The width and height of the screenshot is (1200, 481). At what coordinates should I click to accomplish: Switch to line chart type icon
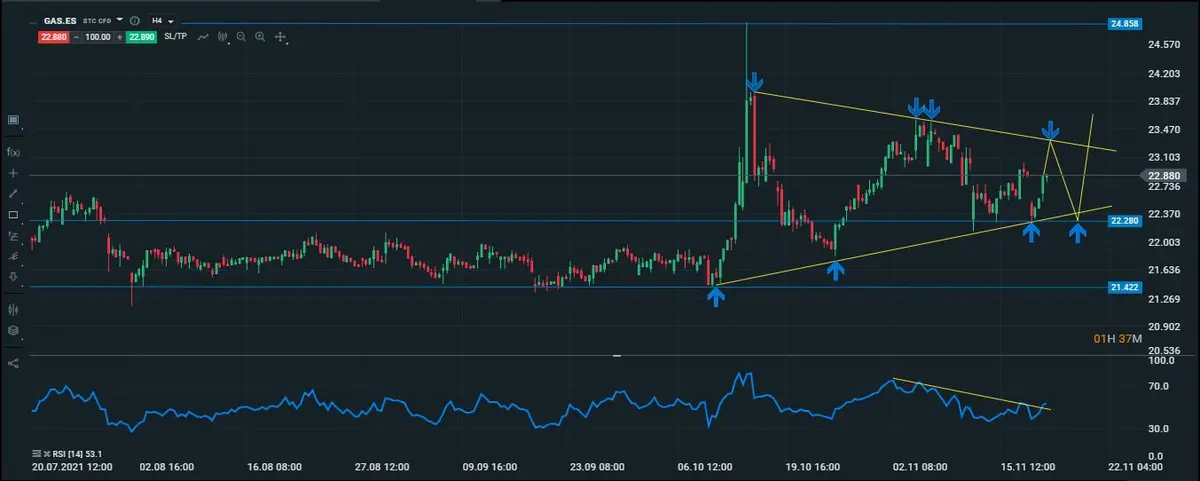tap(203, 37)
